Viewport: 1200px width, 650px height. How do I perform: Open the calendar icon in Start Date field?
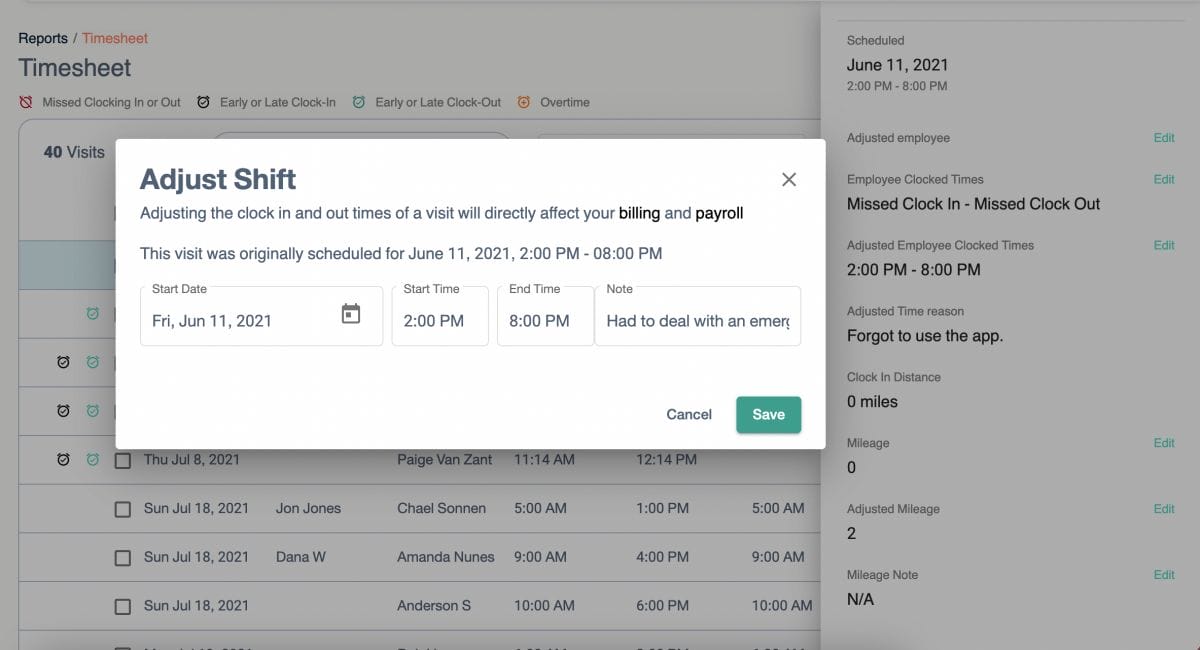(x=351, y=312)
